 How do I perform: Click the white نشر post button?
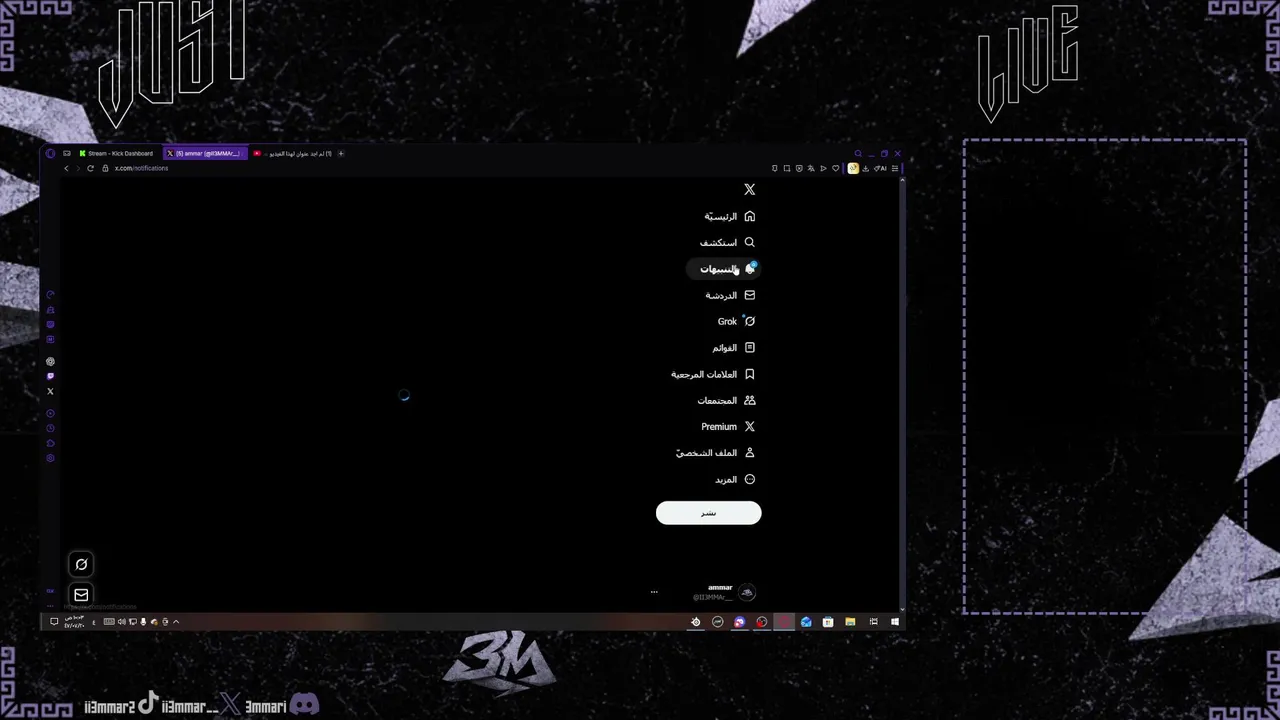[x=708, y=513]
